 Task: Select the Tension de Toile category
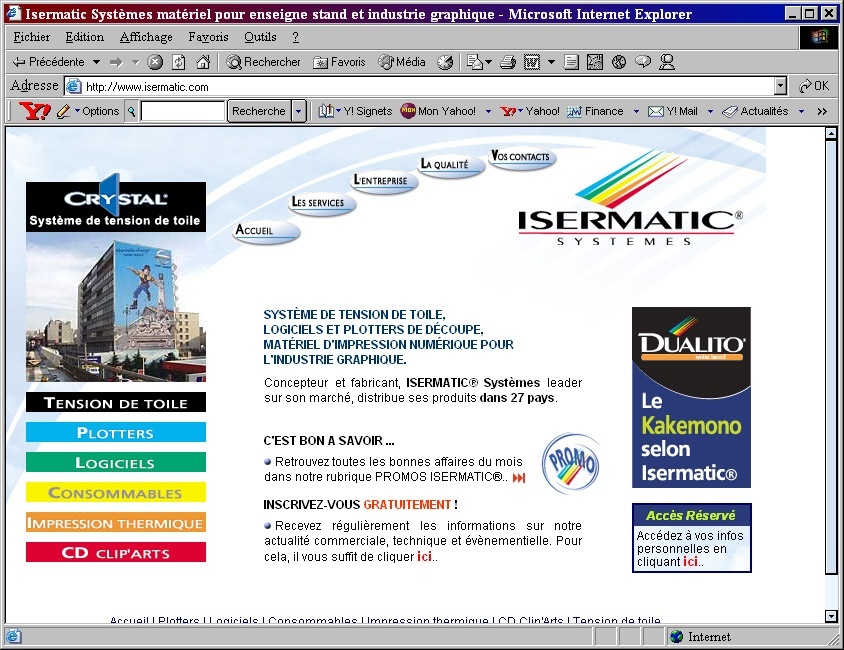(116, 402)
